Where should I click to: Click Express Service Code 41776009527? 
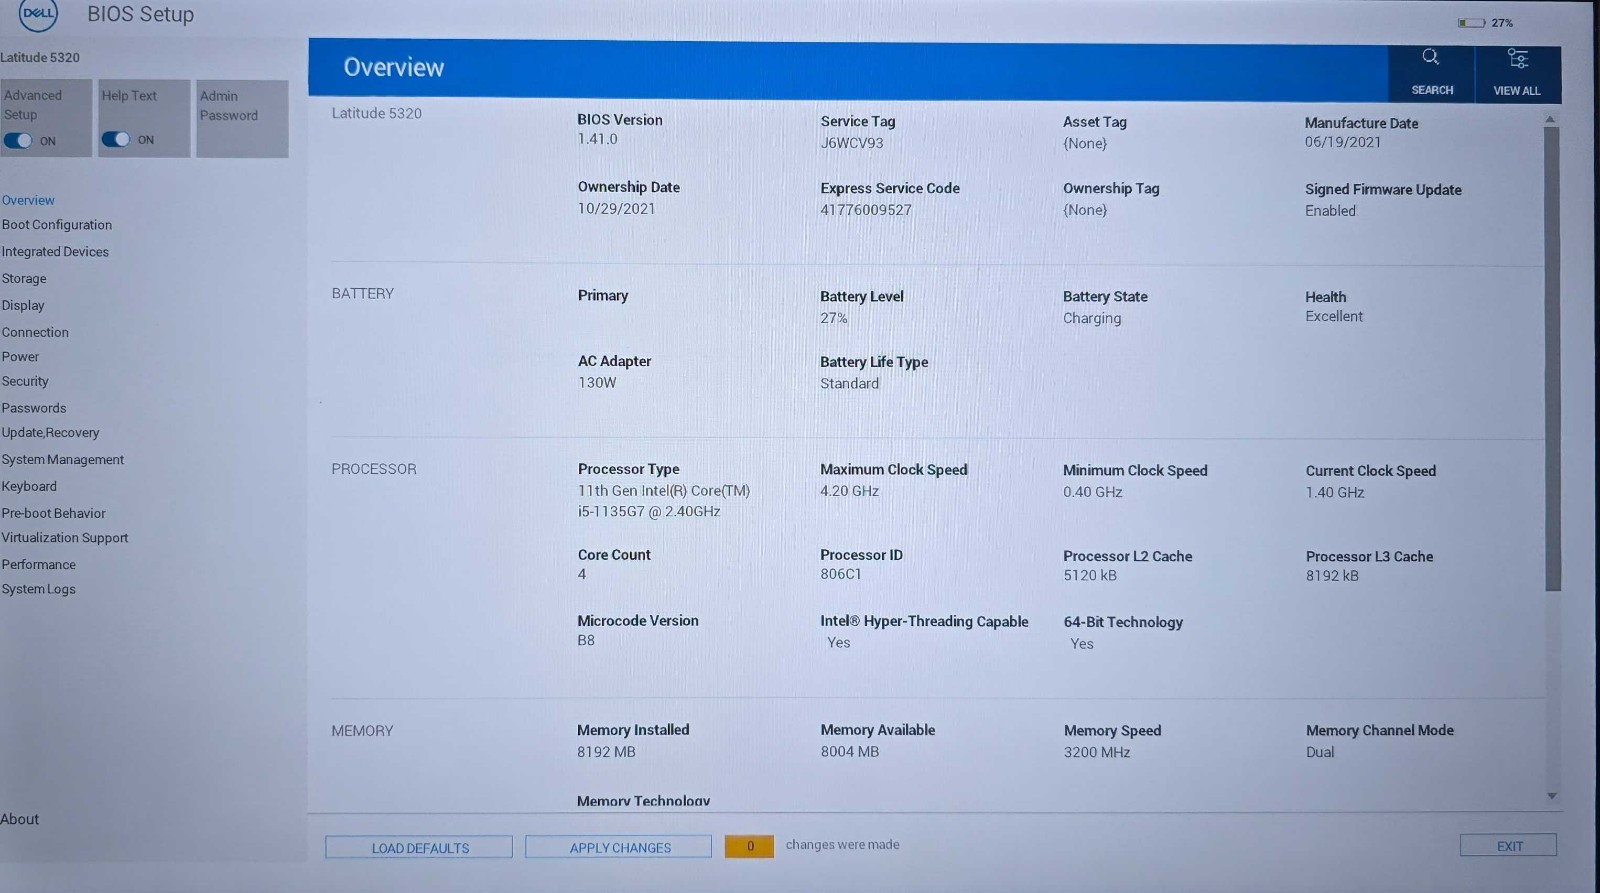tap(866, 210)
